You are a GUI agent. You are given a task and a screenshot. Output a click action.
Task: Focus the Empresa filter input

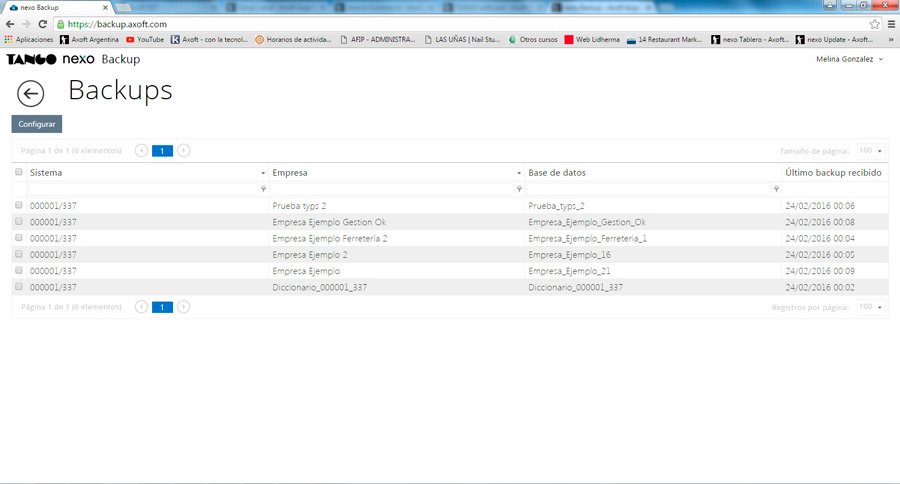click(393, 189)
